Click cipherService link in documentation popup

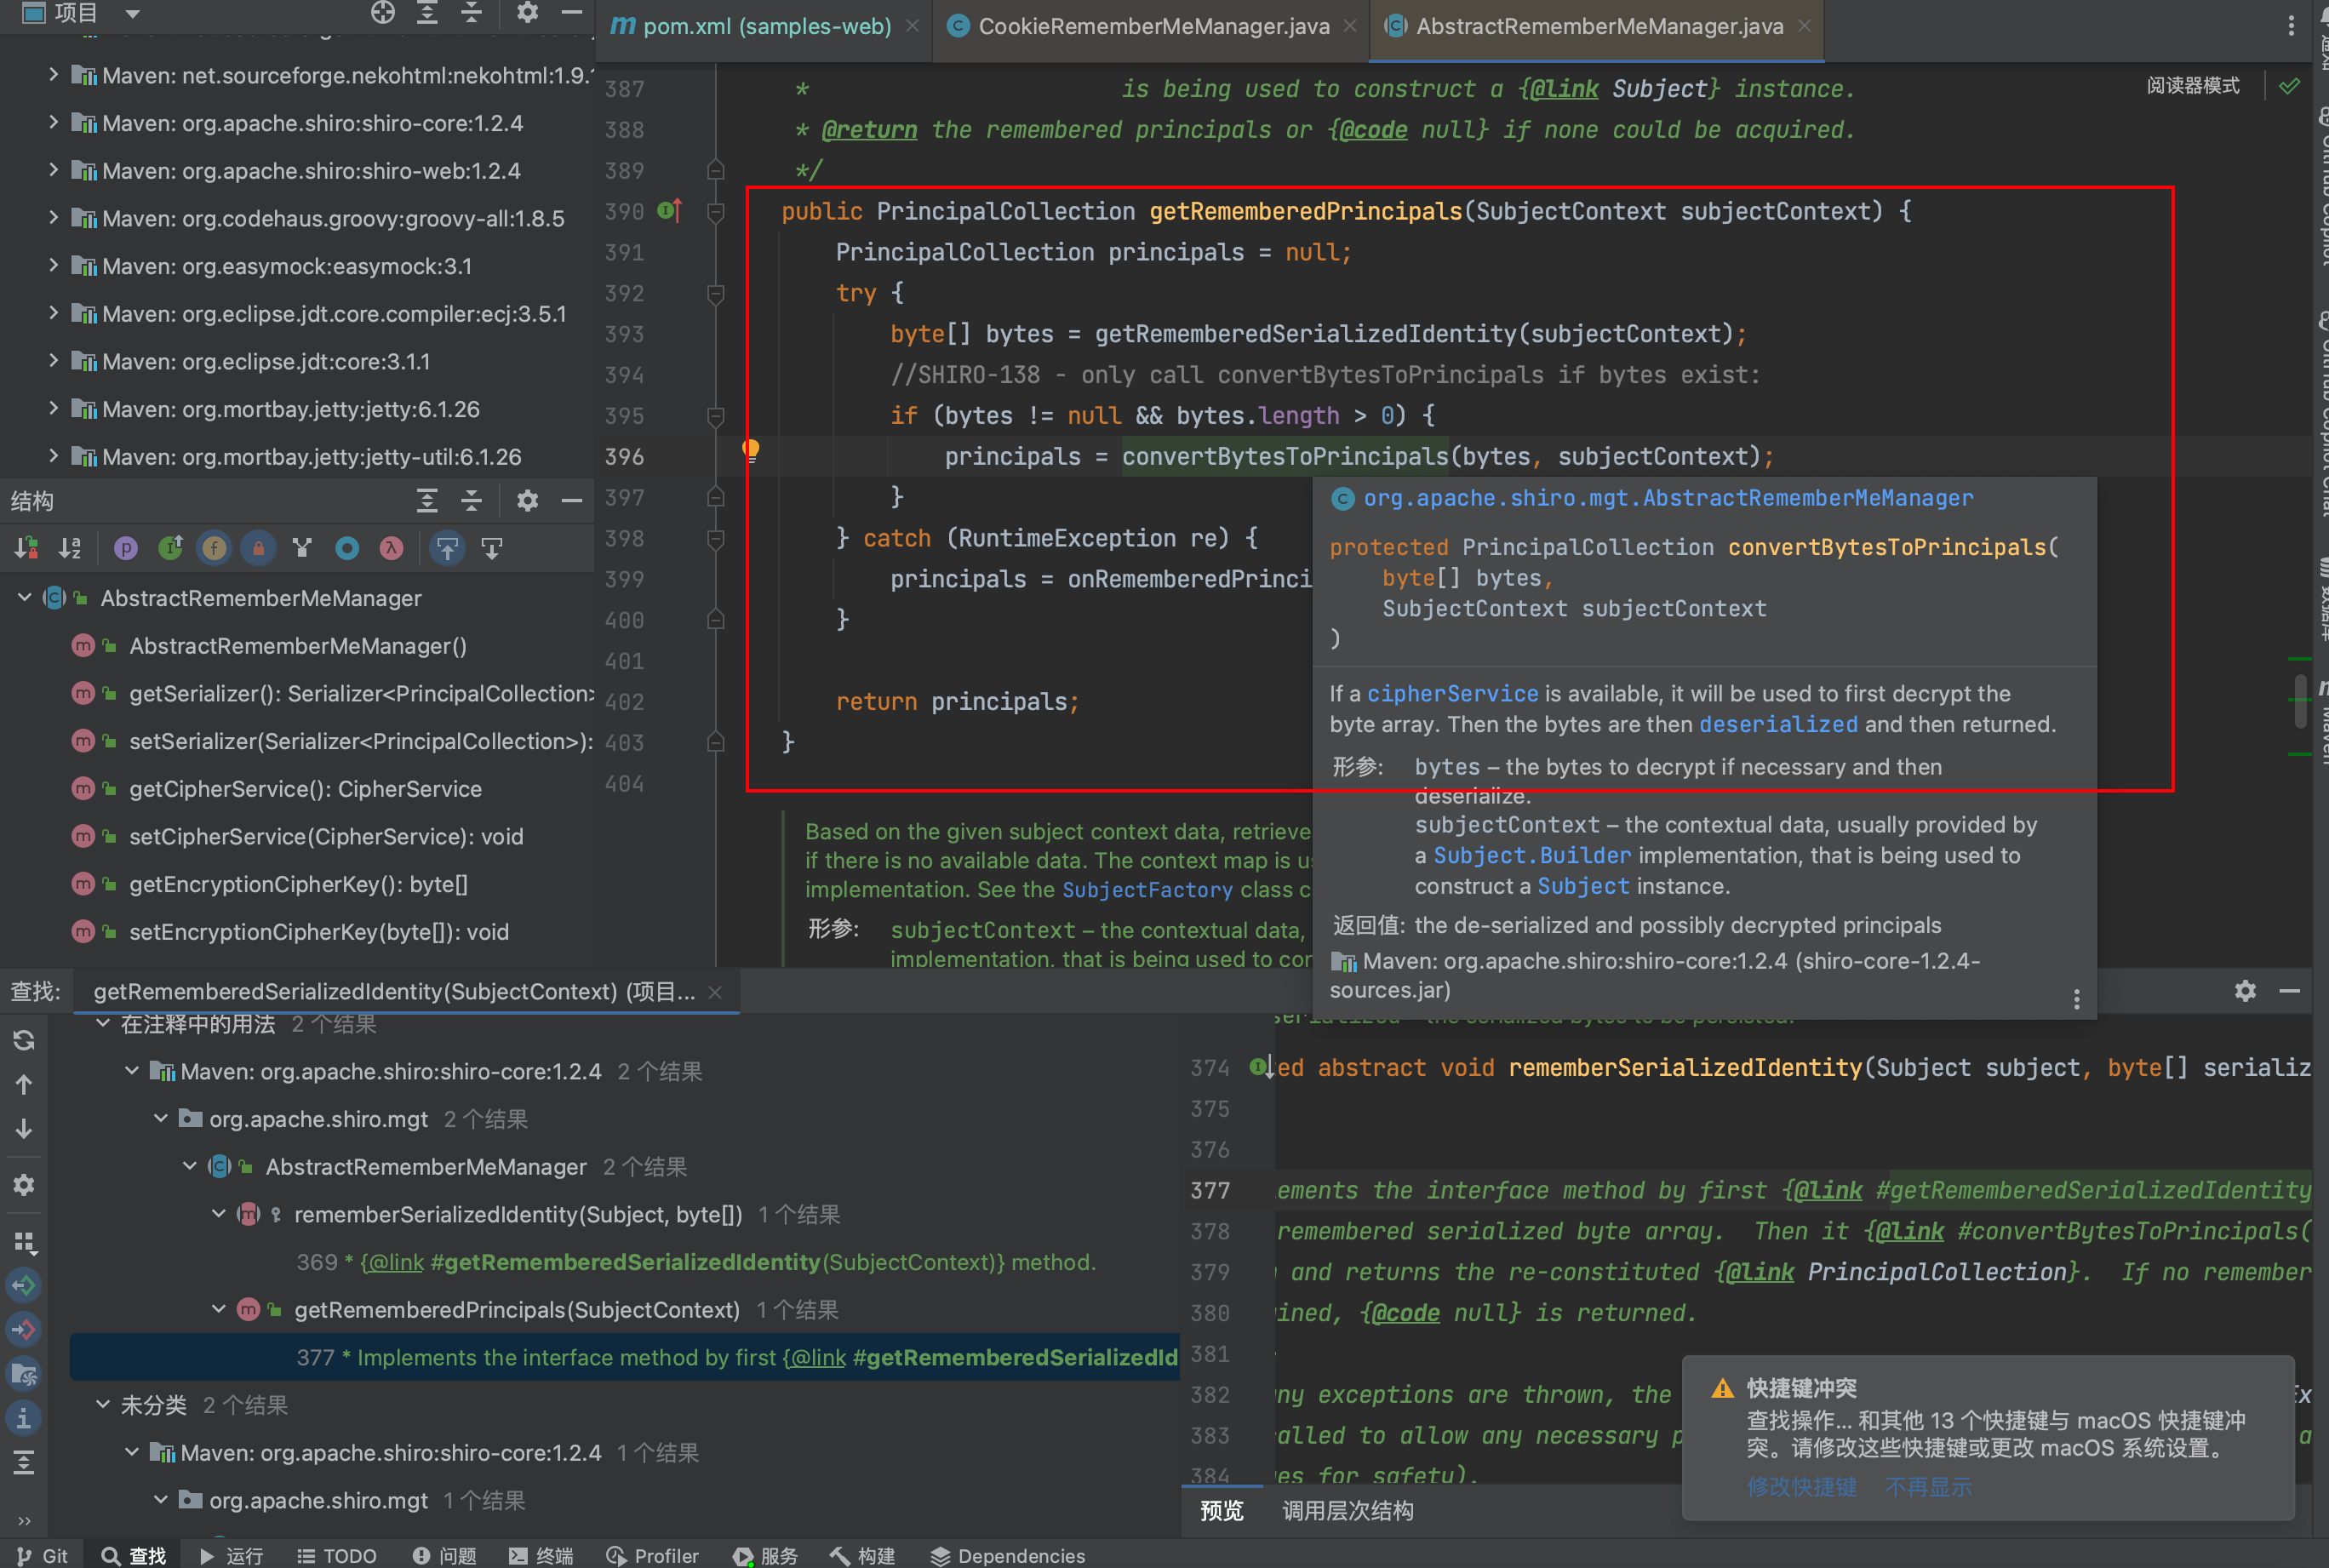(x=1452, y=694)
